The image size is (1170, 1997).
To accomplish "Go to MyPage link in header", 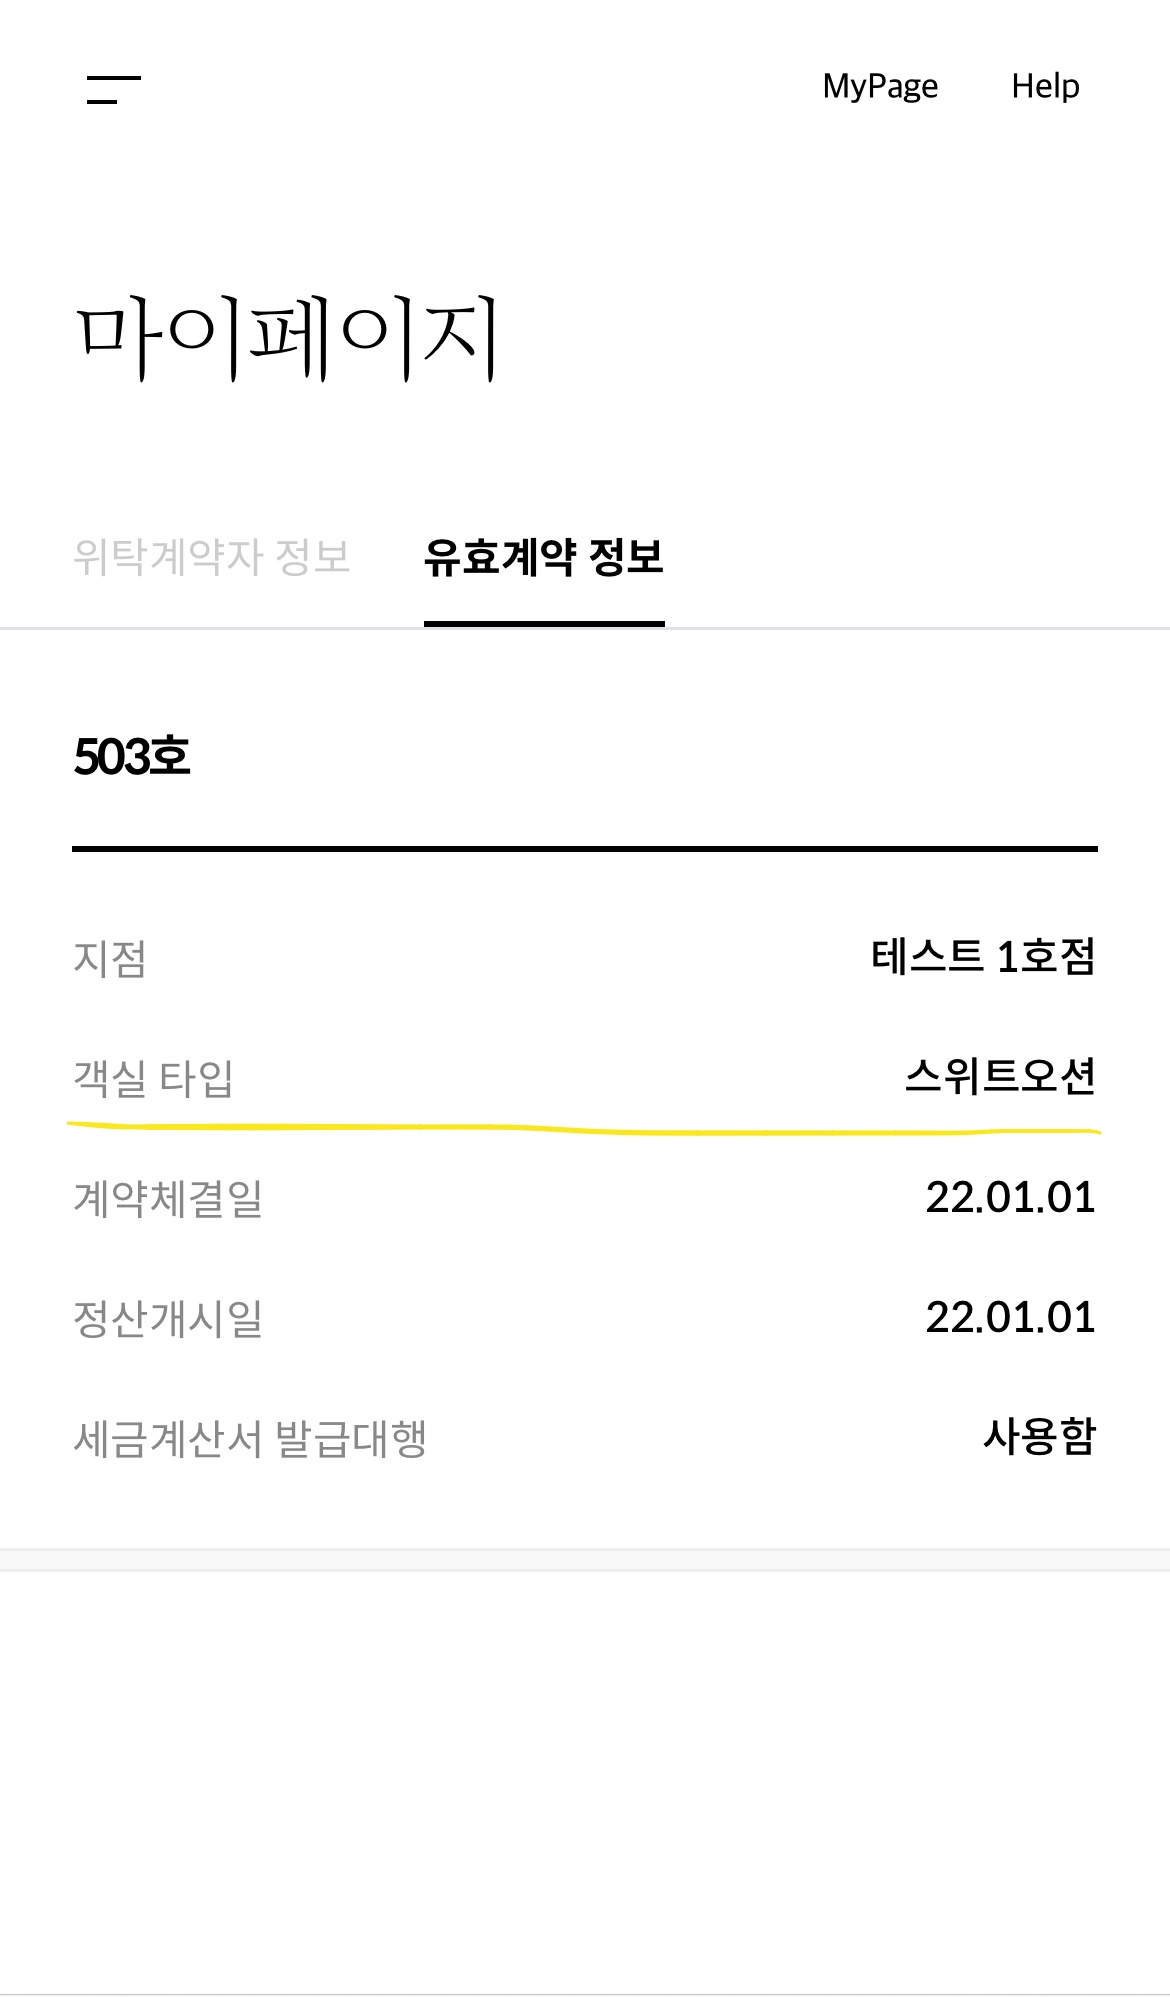I will [x=880, y=86].
